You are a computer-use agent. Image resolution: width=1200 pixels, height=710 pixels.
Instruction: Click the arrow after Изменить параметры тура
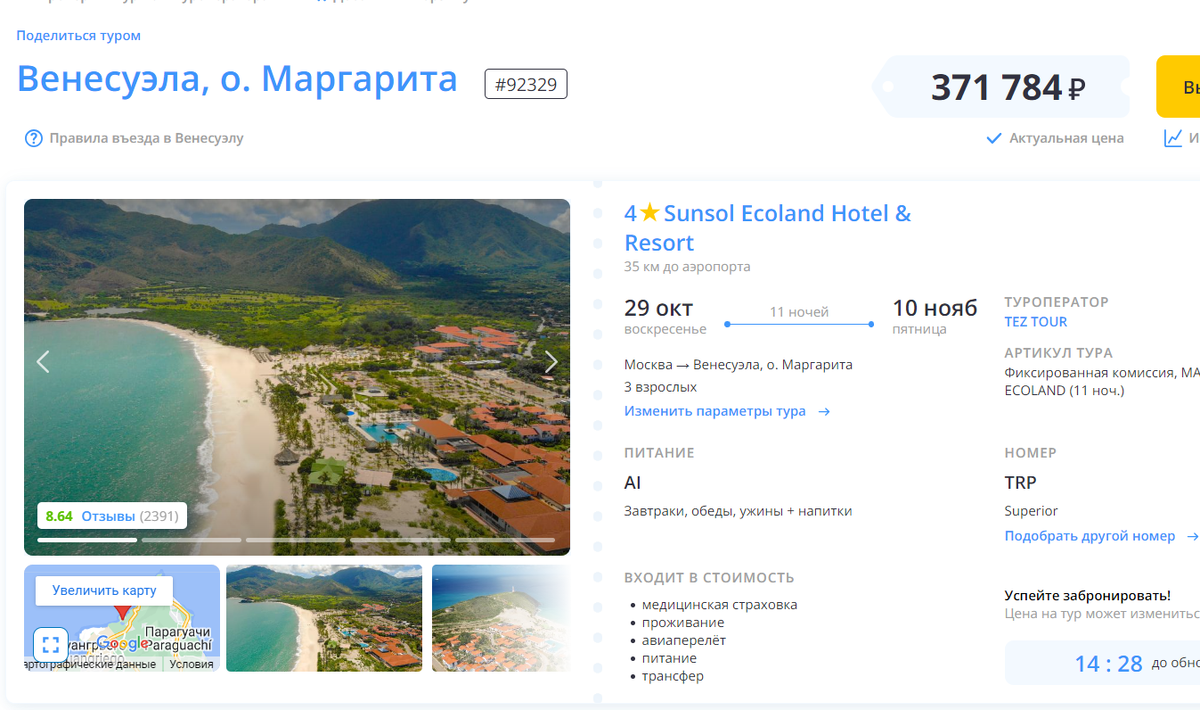click(824, 411)
